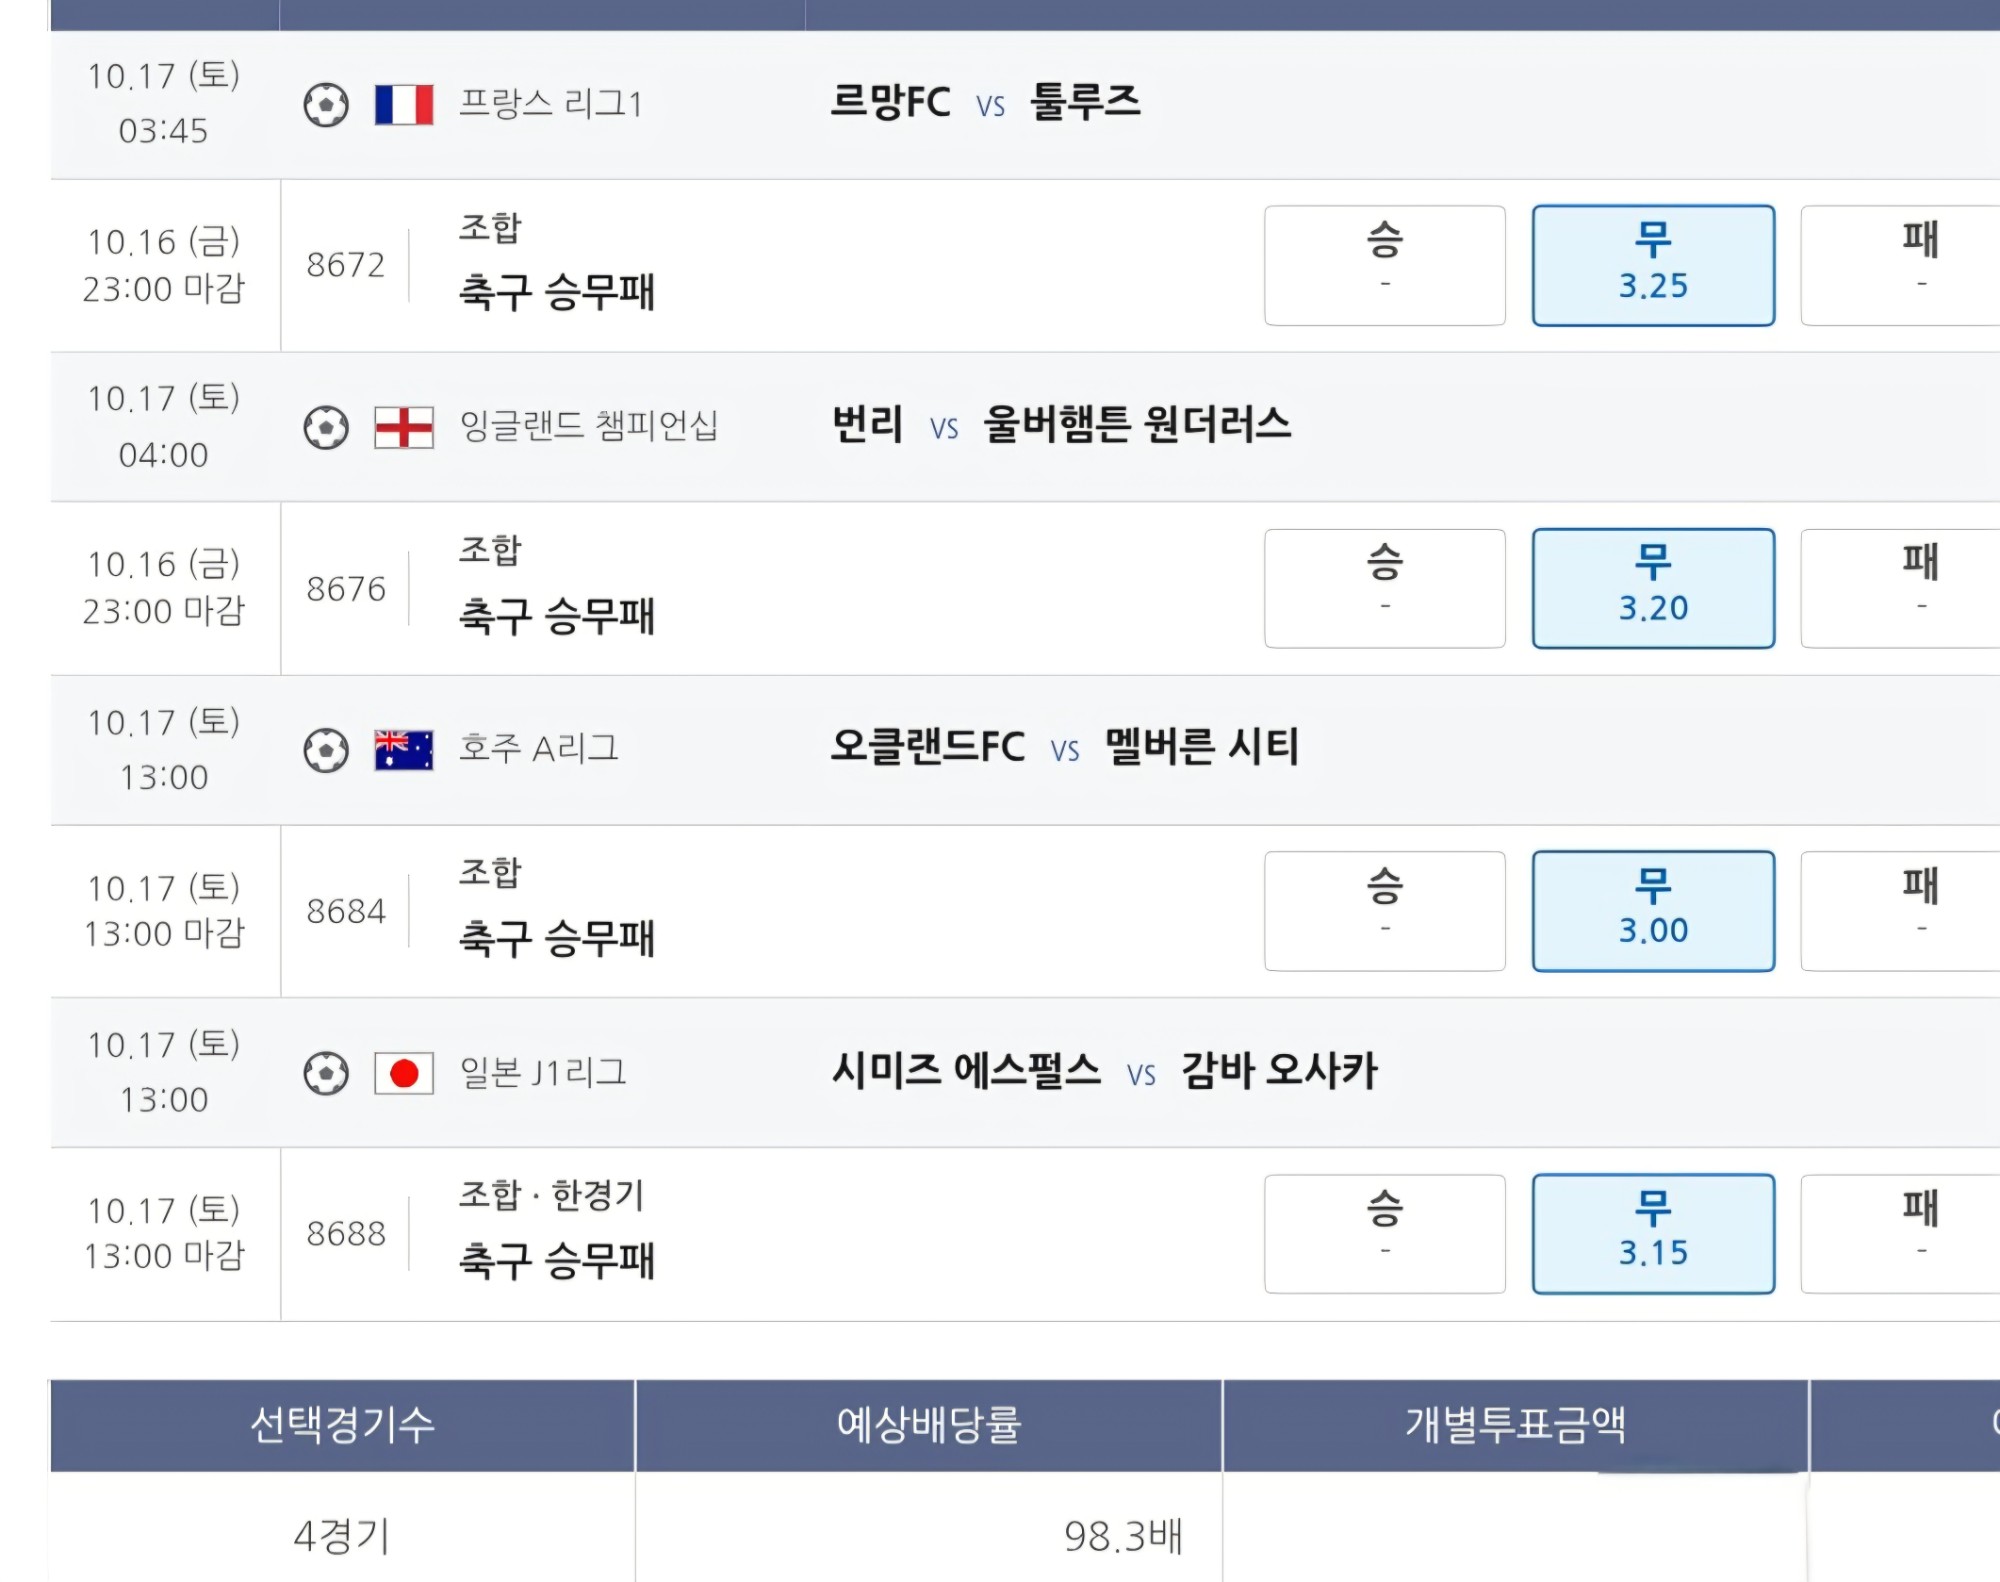
Task: Click the 개별투표금액 input area
Action: click(x=1515, y=1527)
